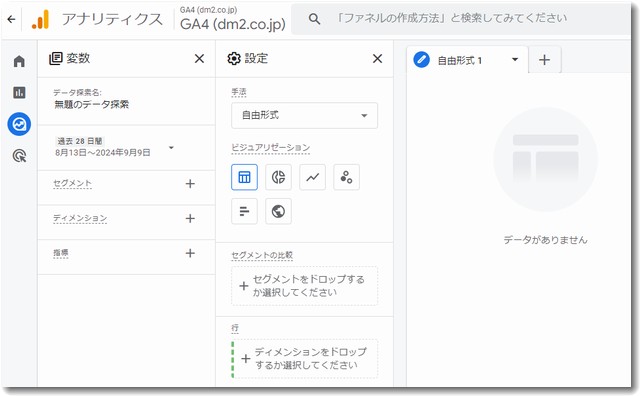Viewport: 640px width, 396px height.
Task: Select the table visualization icon
Action: tap(244, 177)
